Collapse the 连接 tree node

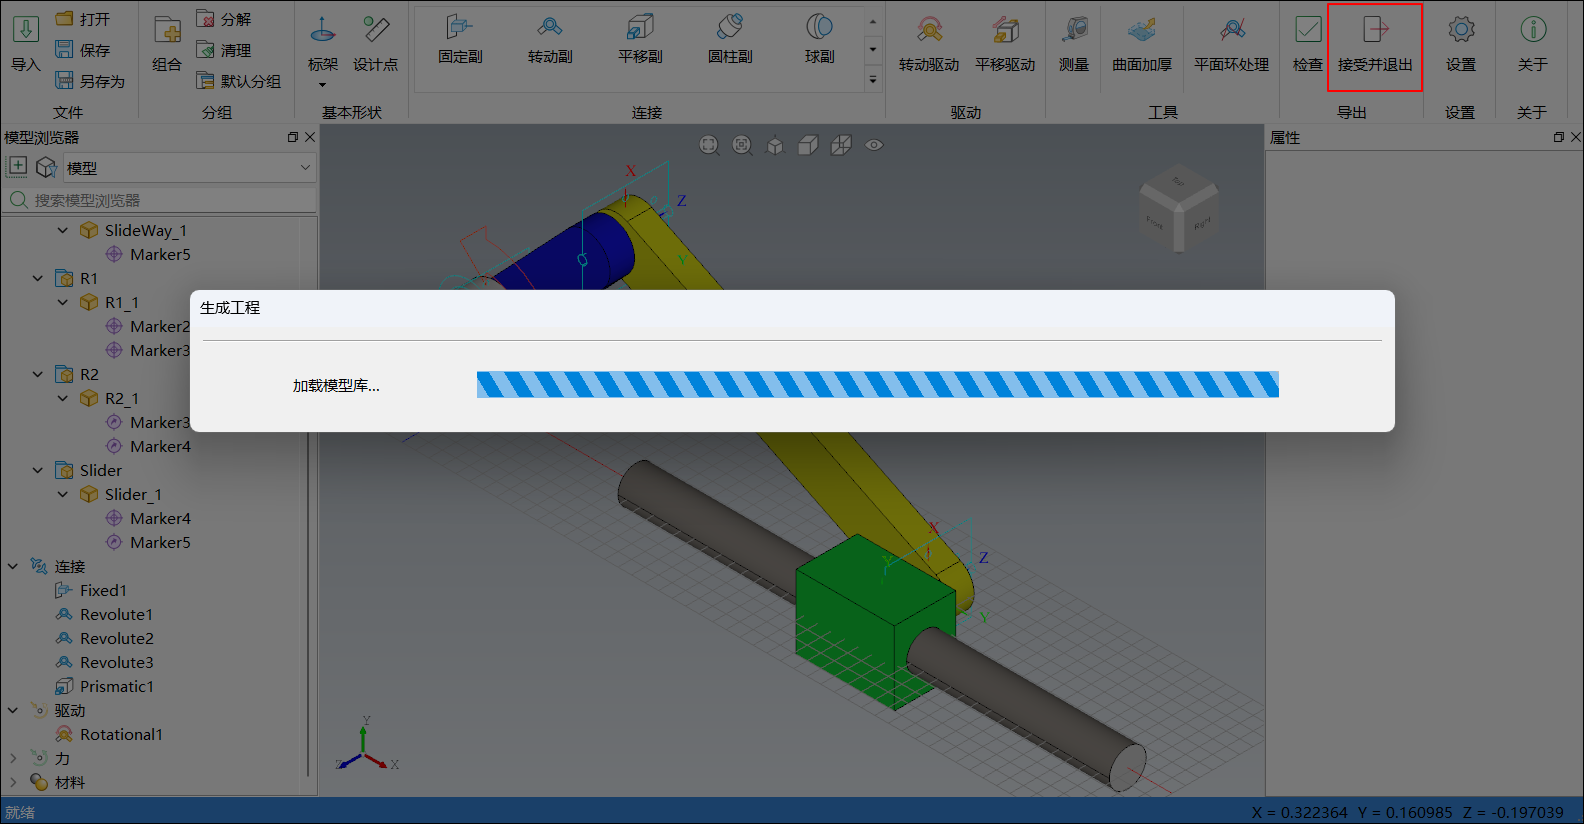pyautogui.click(x=13, y=567)
